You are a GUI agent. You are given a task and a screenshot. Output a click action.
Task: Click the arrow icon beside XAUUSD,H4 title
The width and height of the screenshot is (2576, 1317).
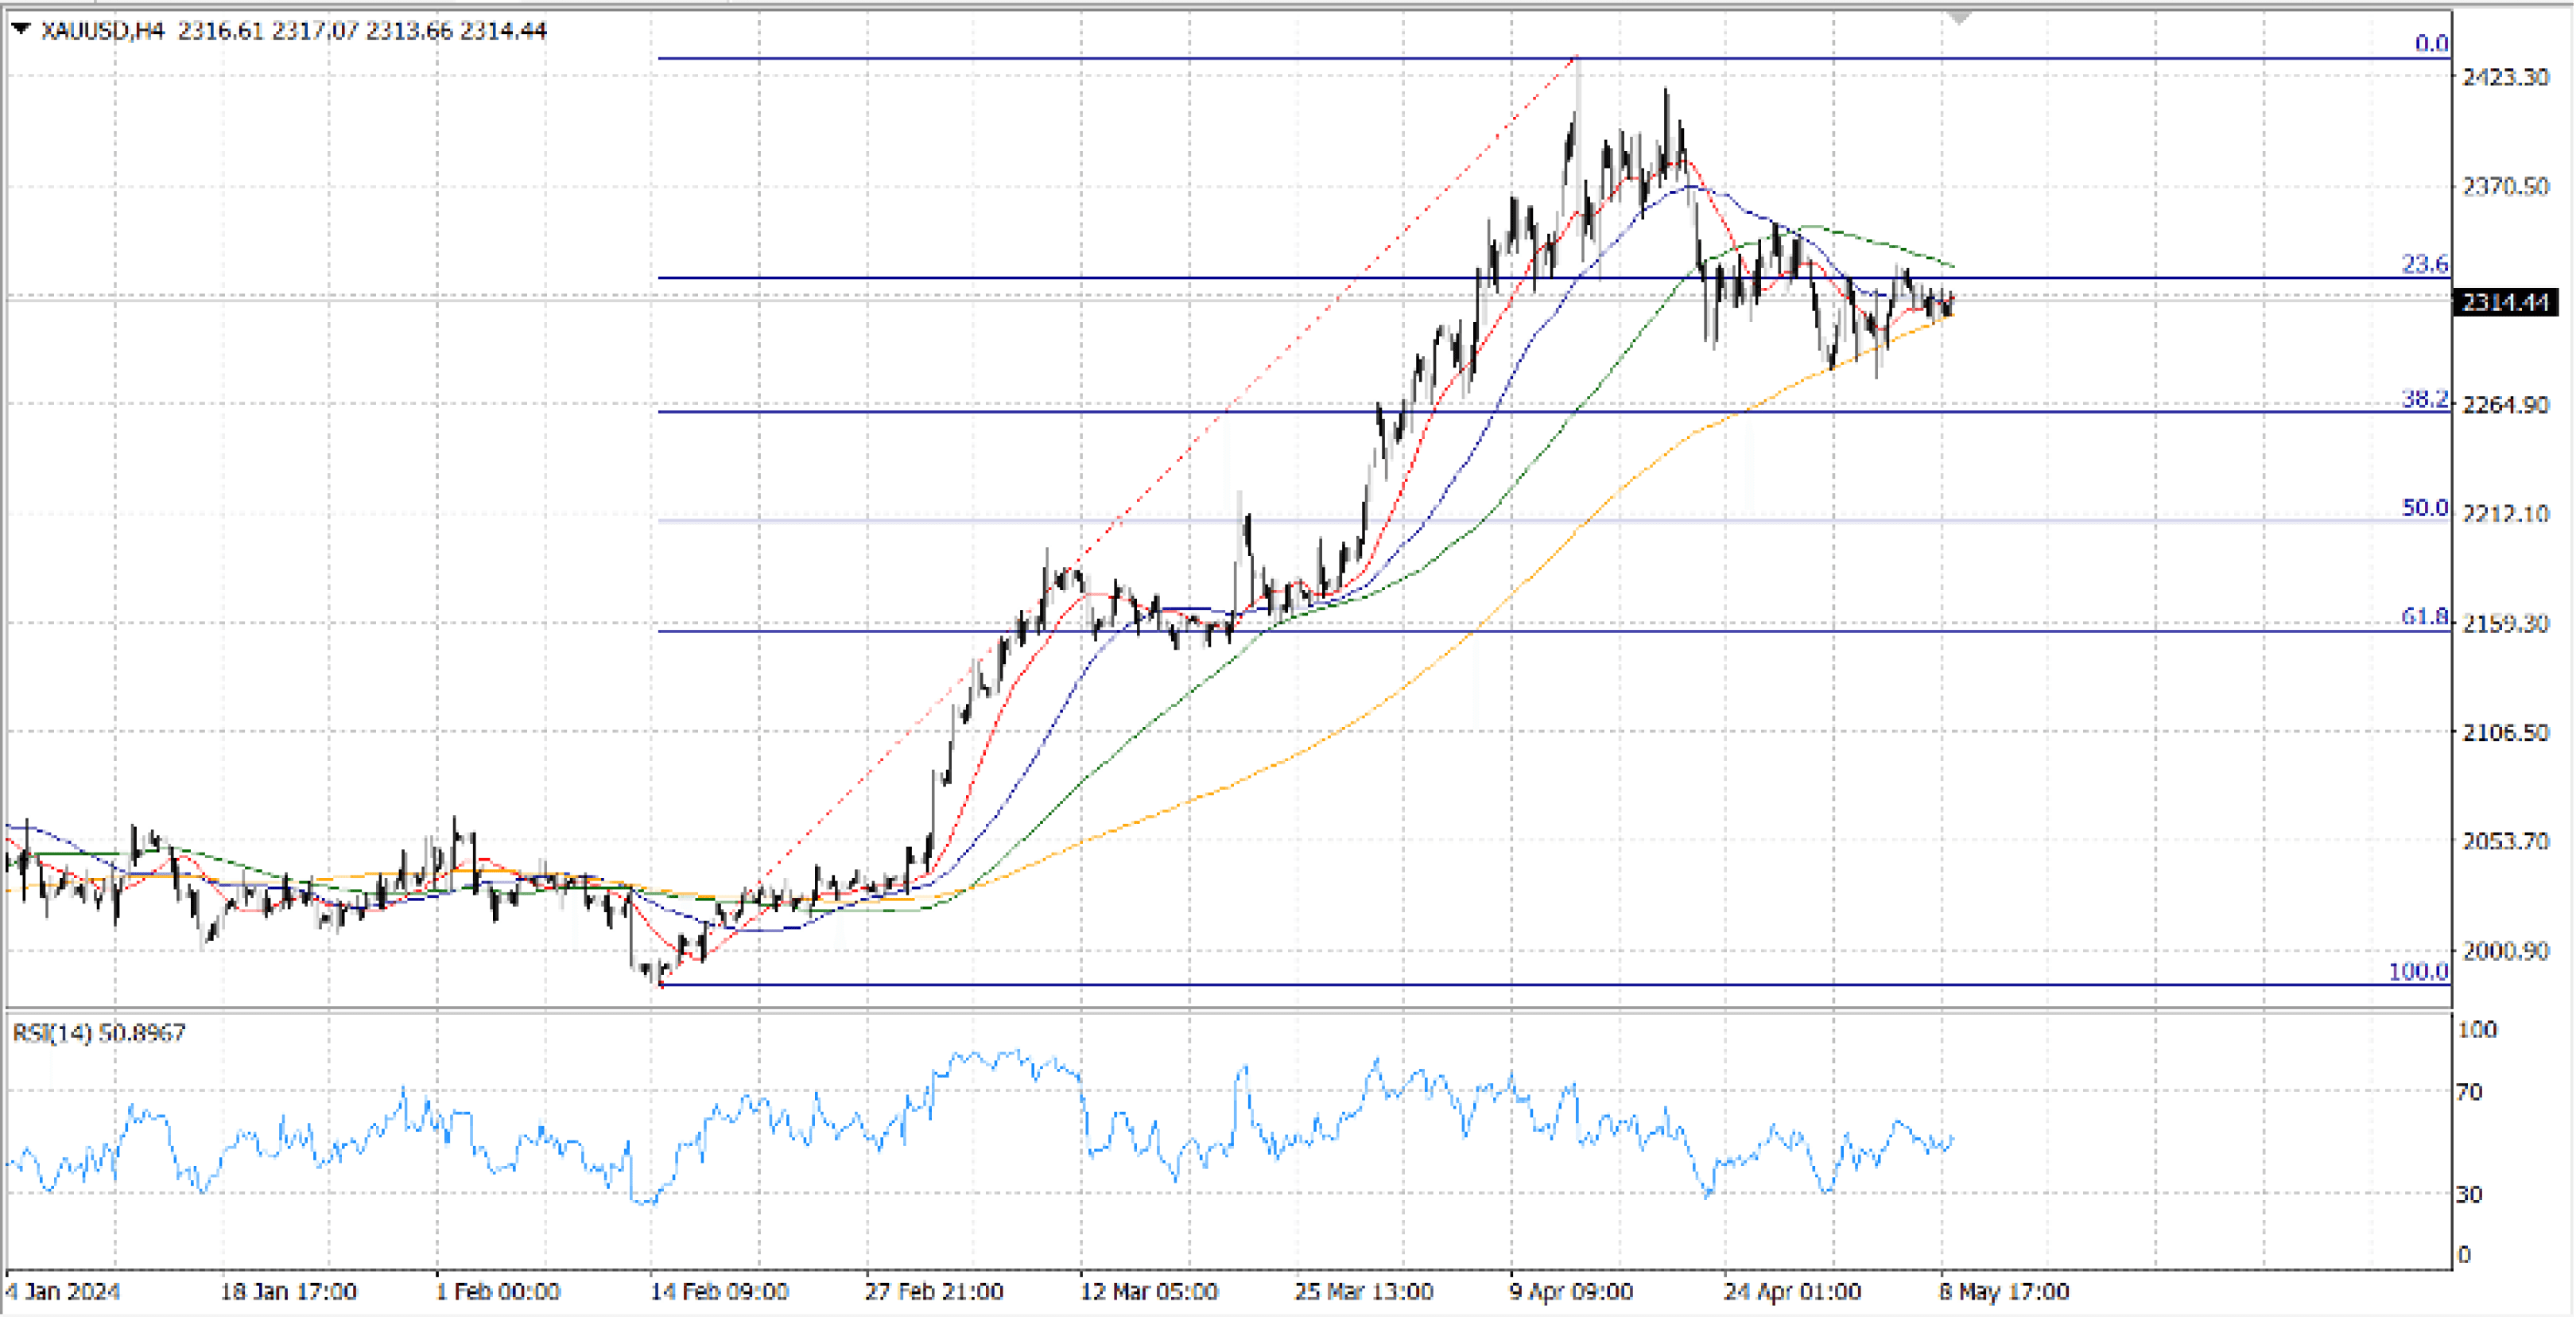(x=20, y=29)
